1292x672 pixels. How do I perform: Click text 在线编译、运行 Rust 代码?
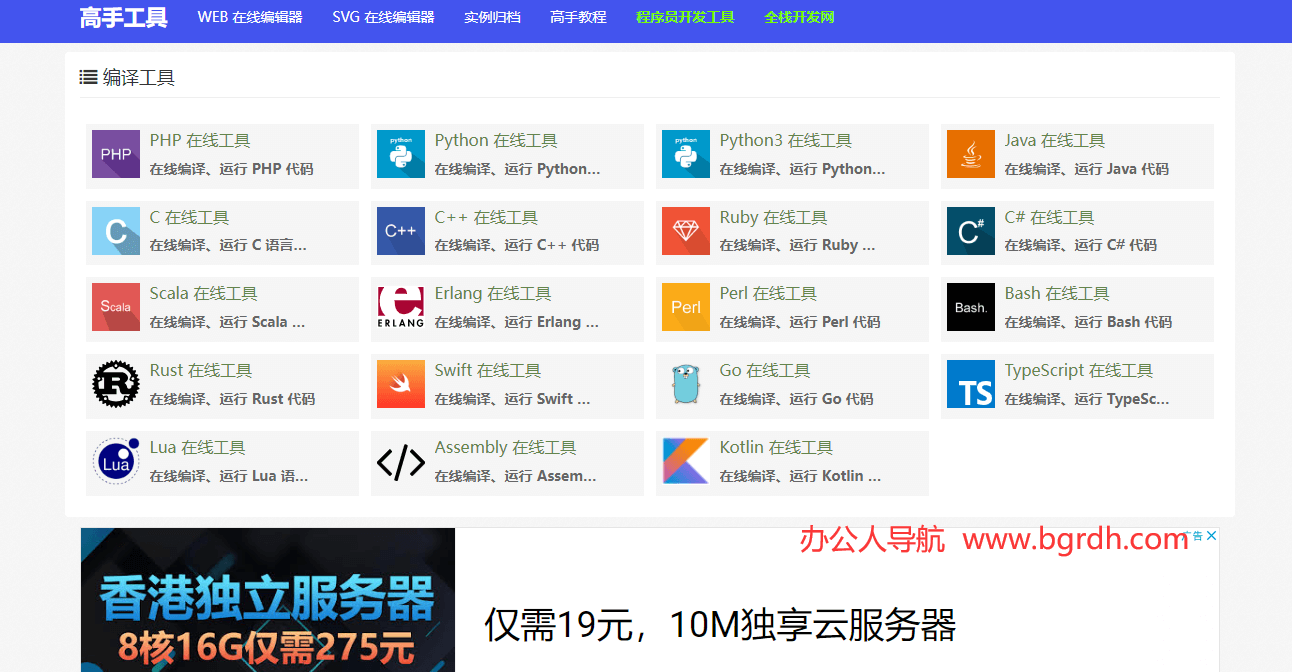(233, 399)
